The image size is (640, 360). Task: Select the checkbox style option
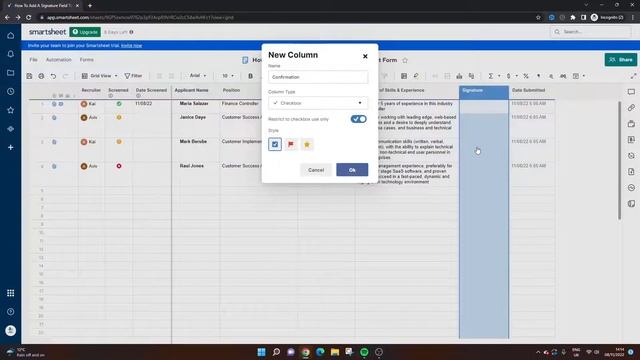tap(275, 144)
